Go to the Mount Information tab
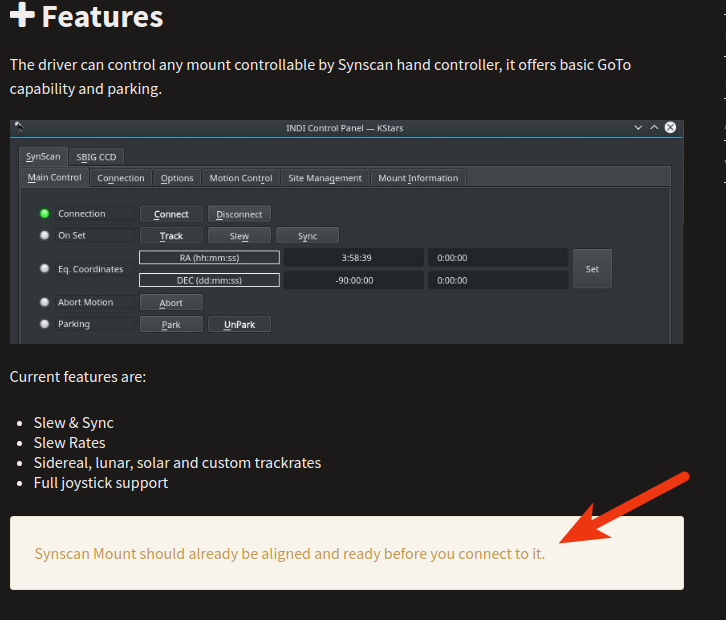The height and width of the screenshot is (620, 726). coord(418,178)
